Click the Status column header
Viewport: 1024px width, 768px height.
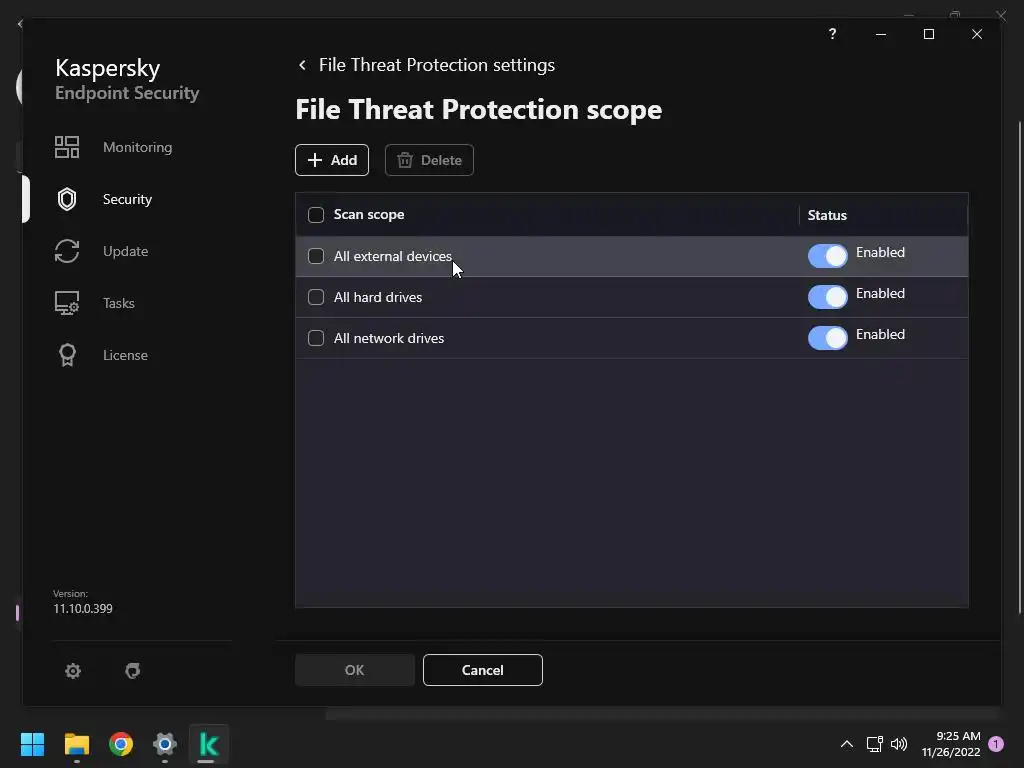(x=827, y=216)
